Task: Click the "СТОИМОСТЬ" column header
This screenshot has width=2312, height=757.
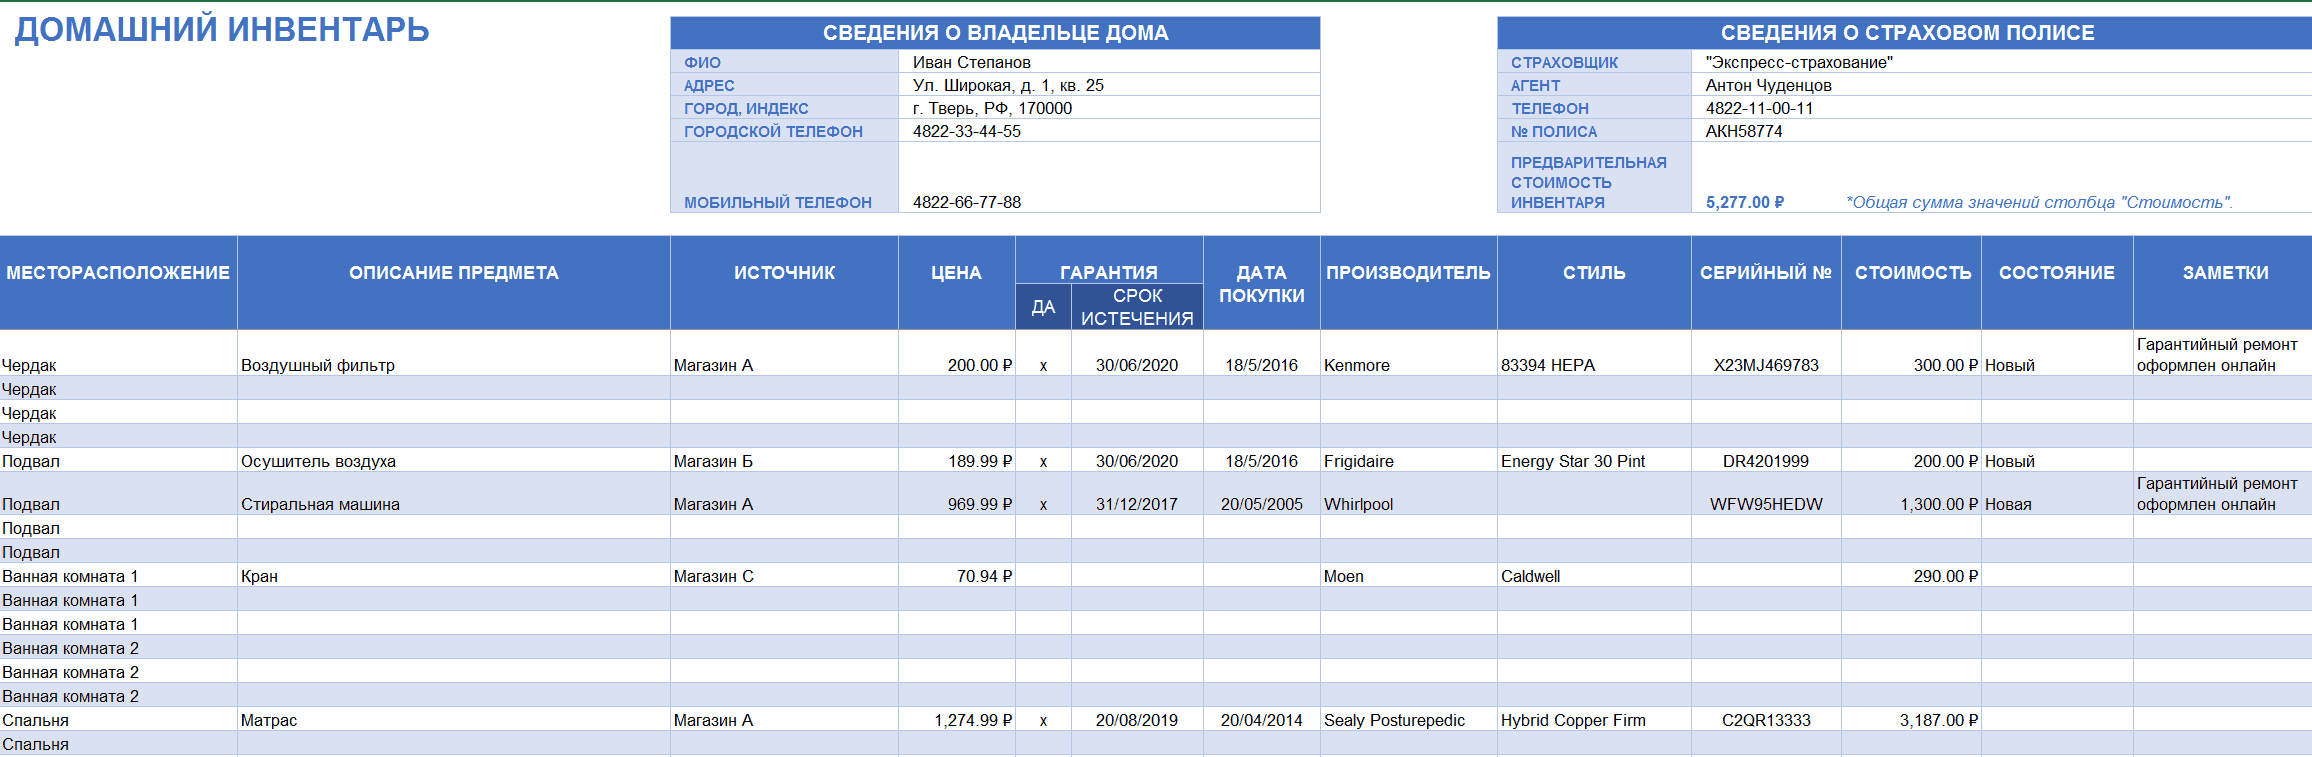Action: [x=1912, y=283]
